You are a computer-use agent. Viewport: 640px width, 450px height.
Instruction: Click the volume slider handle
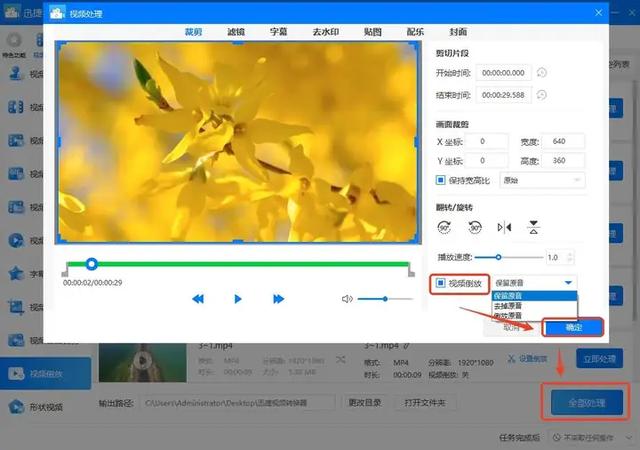click(385, 299)
